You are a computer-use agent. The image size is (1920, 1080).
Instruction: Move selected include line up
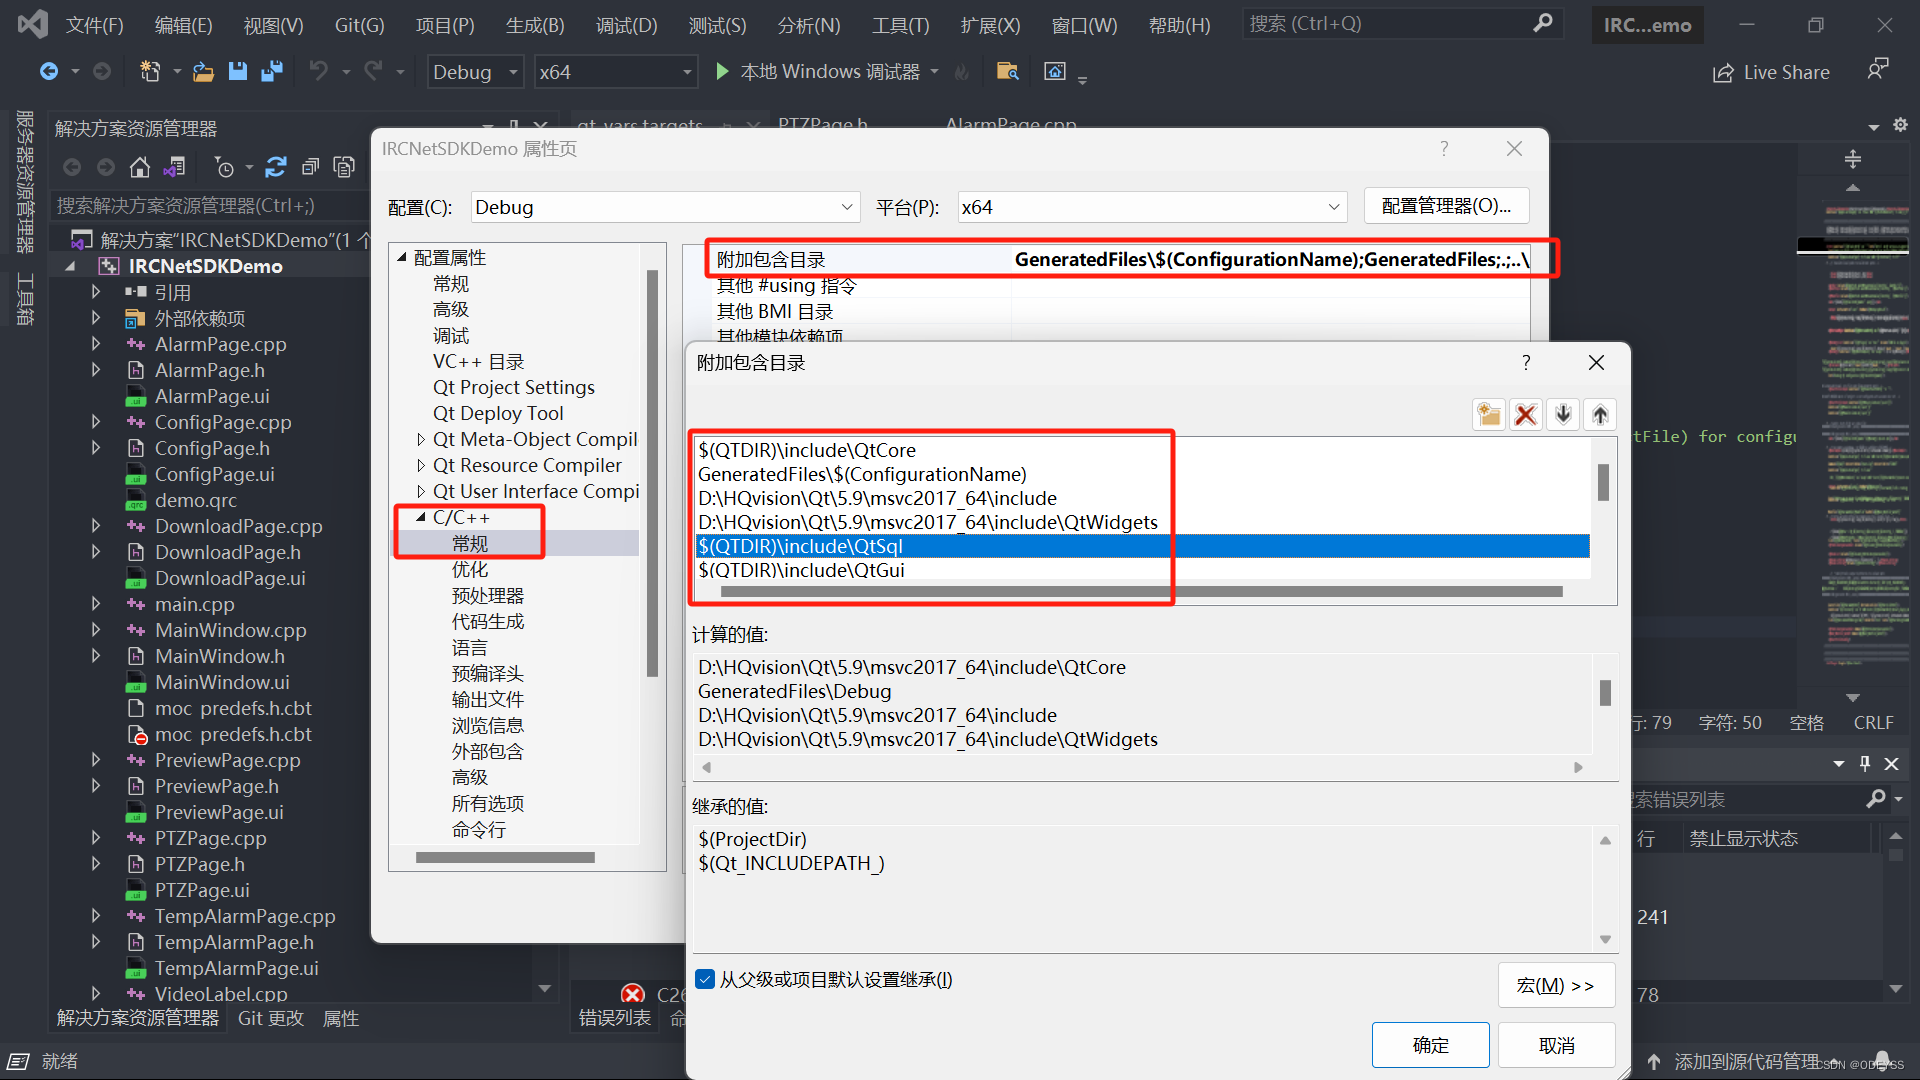pyautogui.click(x=1600, y=415)
